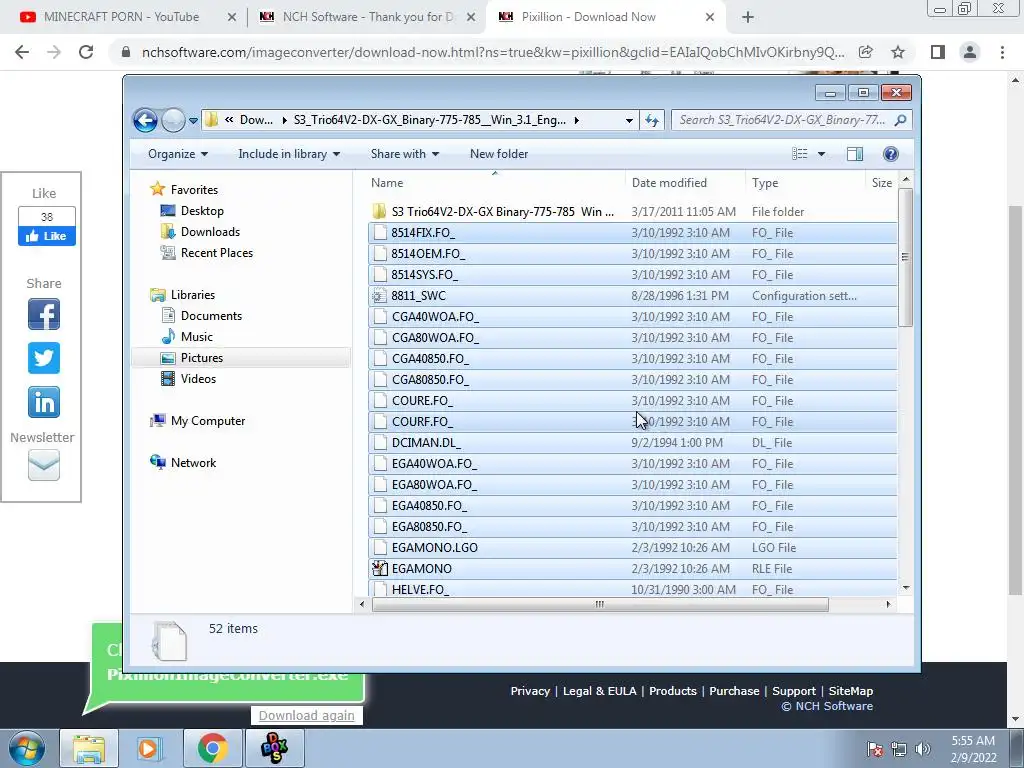Screen dimensions: 1024x768
Task: Click the Download again link
Action: pos(306,715)
